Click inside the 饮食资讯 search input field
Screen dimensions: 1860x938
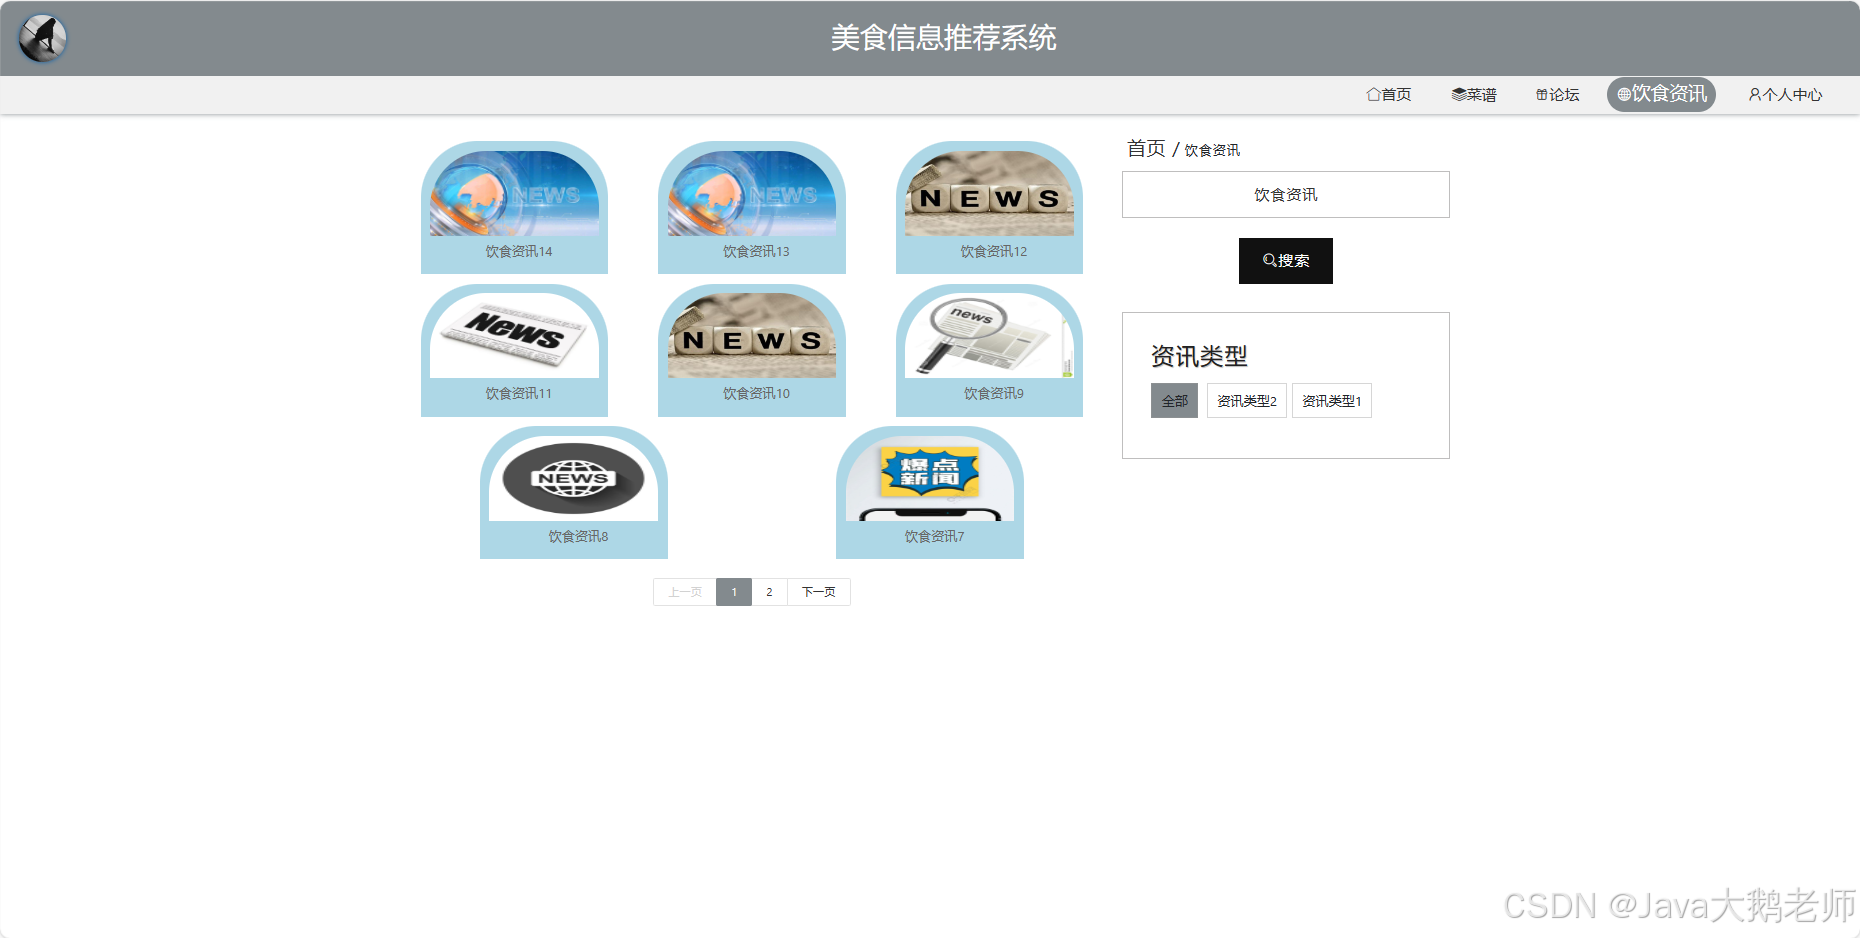coord(1285,194)
